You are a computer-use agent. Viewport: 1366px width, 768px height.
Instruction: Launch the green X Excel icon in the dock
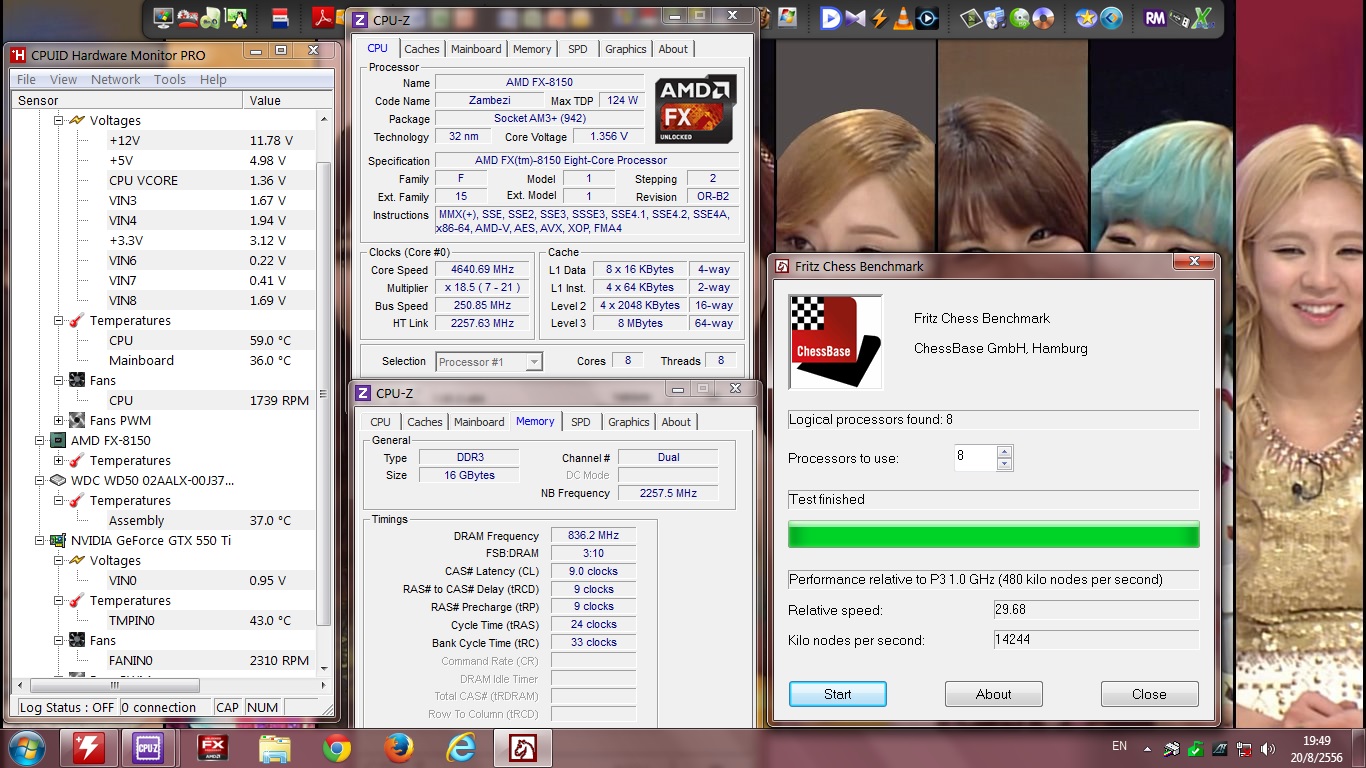click(x=1203, y=17)
